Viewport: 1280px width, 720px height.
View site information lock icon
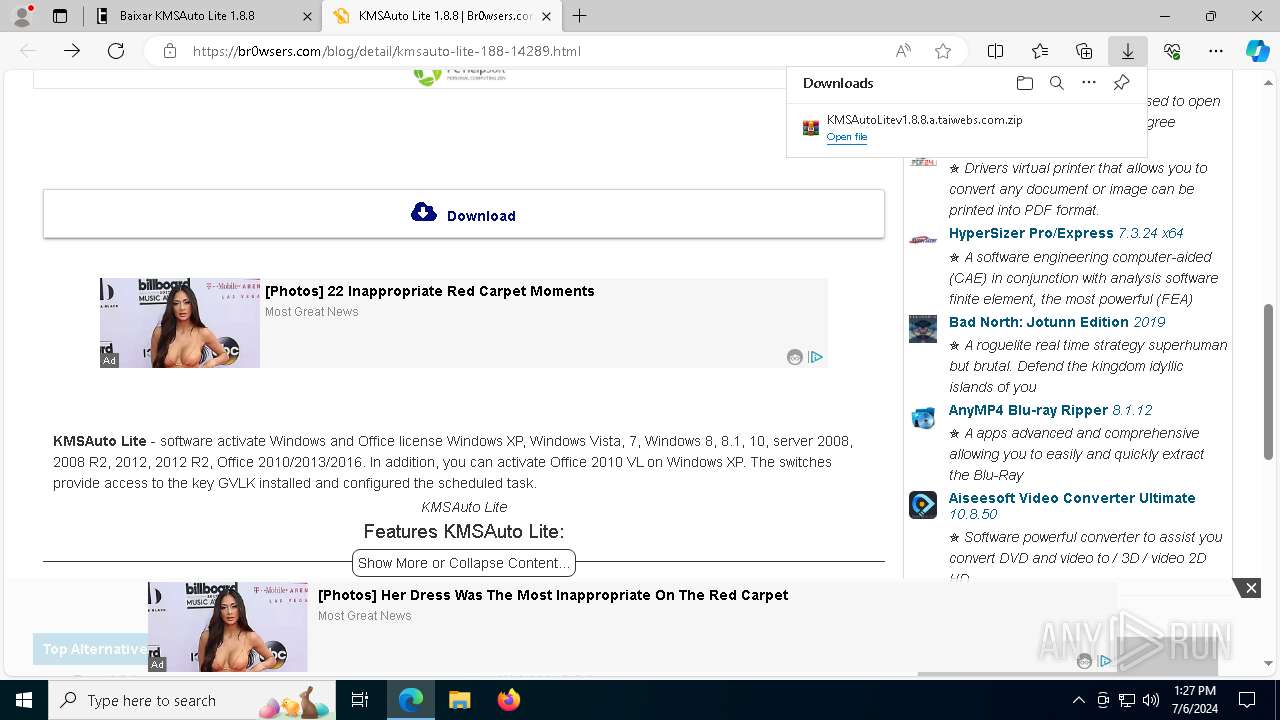click(170, 51)
